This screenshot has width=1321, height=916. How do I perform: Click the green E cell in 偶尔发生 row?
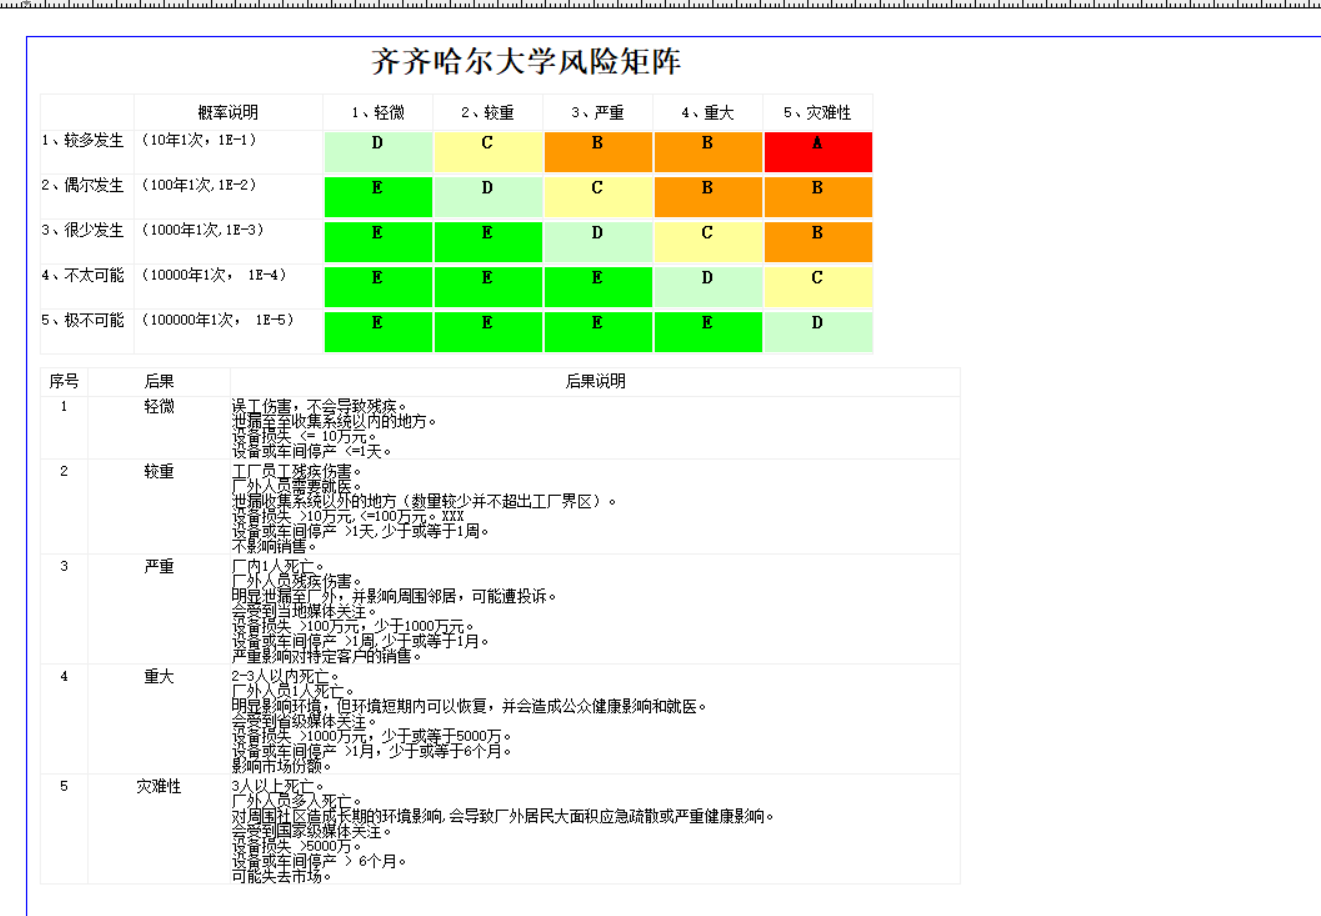[378, 197]
